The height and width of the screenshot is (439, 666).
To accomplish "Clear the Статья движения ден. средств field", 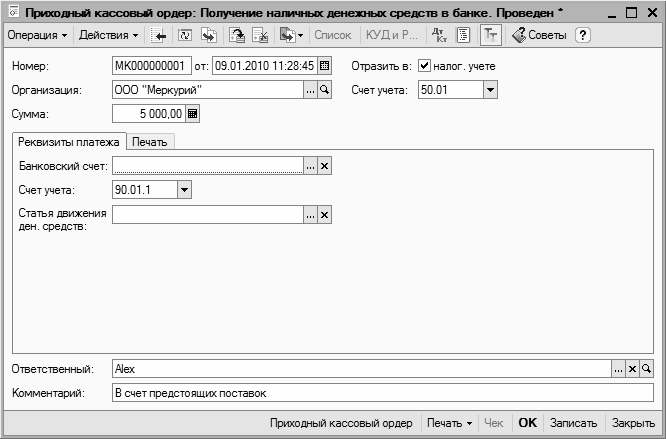I will [324, 214].
